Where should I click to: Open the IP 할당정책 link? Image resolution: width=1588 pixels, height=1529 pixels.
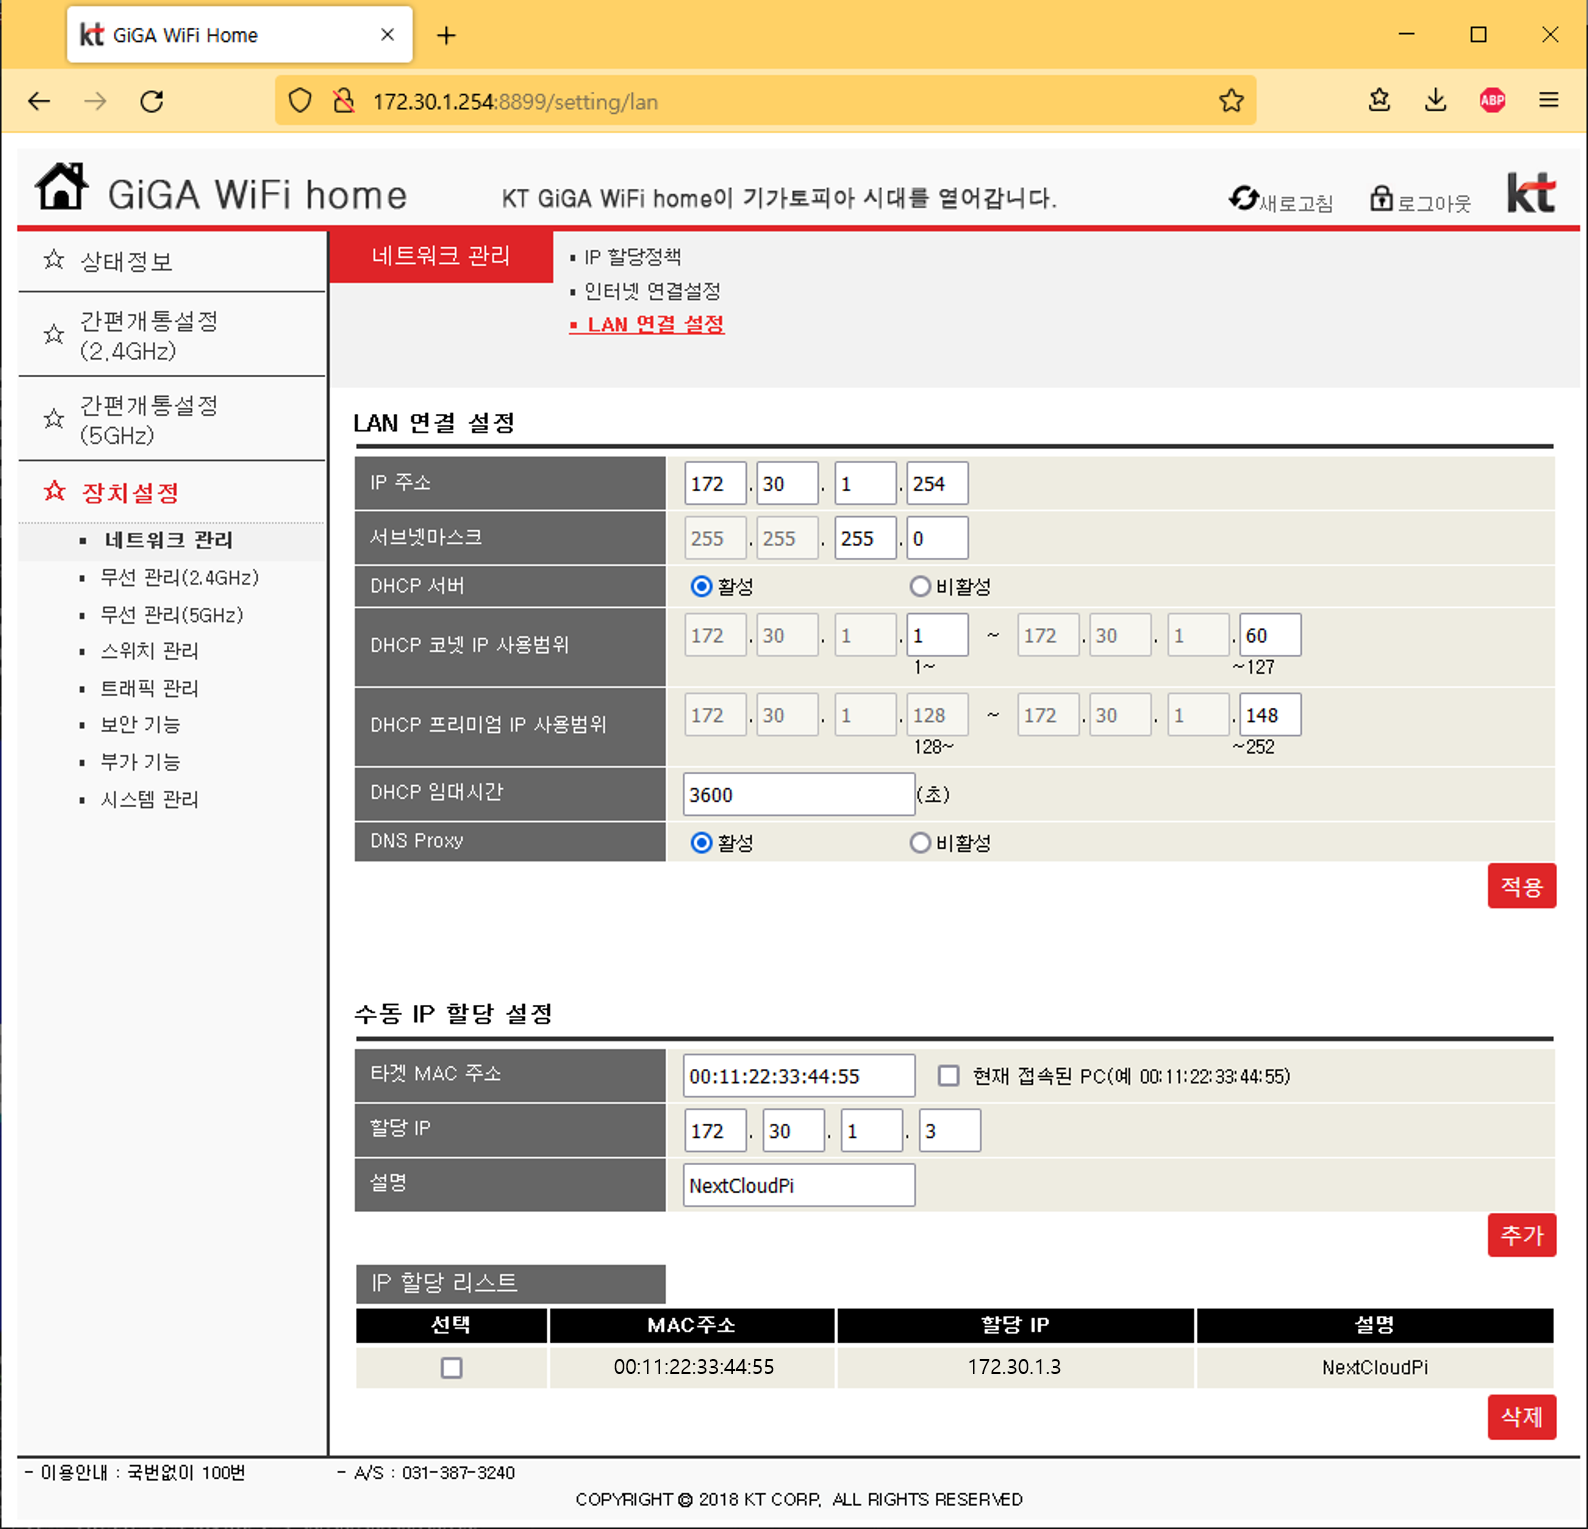coord(632,257)
